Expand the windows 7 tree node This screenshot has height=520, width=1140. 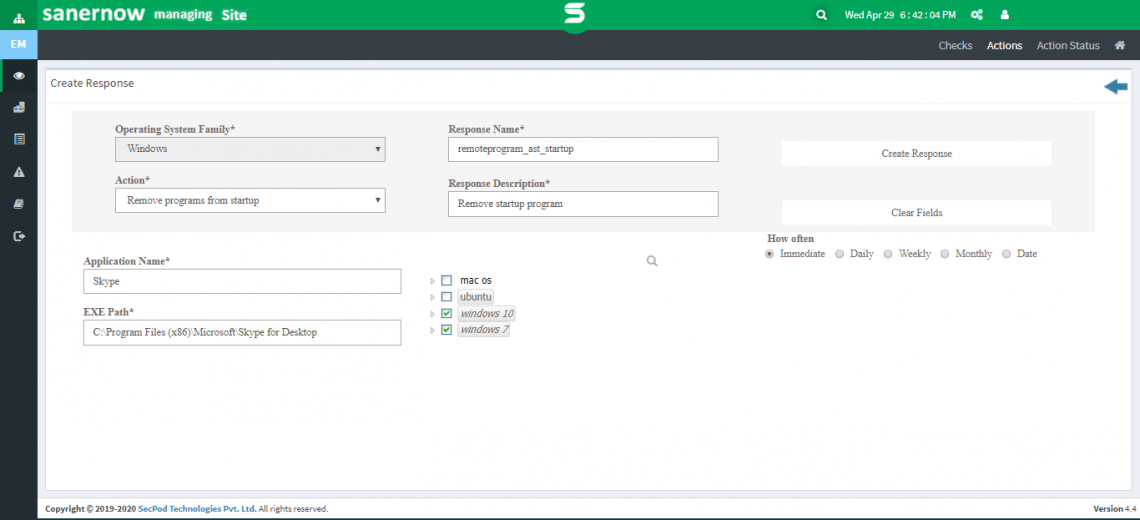[x=432, y=330]
